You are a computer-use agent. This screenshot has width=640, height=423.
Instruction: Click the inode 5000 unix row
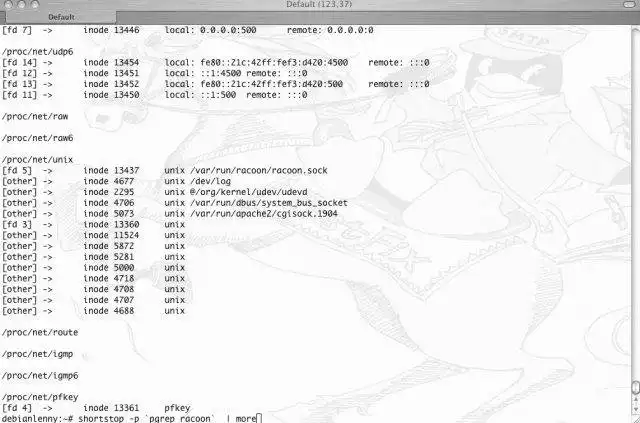click(x=93, y=268)
